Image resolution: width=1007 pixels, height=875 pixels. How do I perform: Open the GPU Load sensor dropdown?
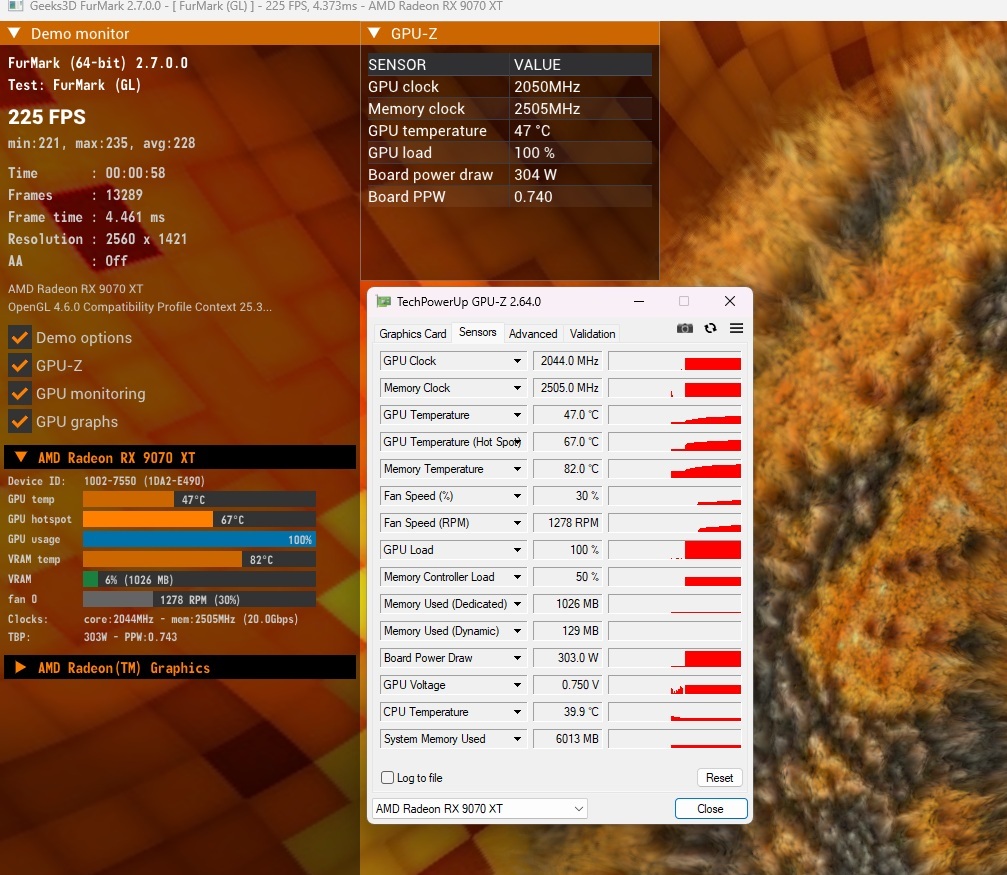pos(517,550)
